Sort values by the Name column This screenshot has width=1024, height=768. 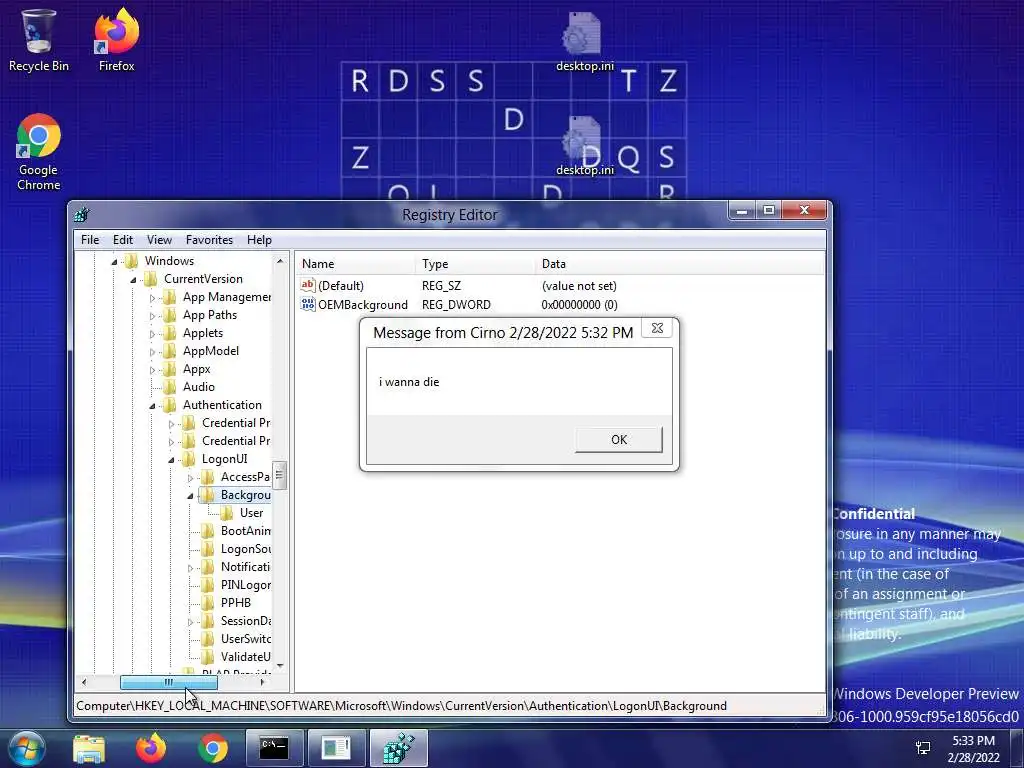point(355,264)
